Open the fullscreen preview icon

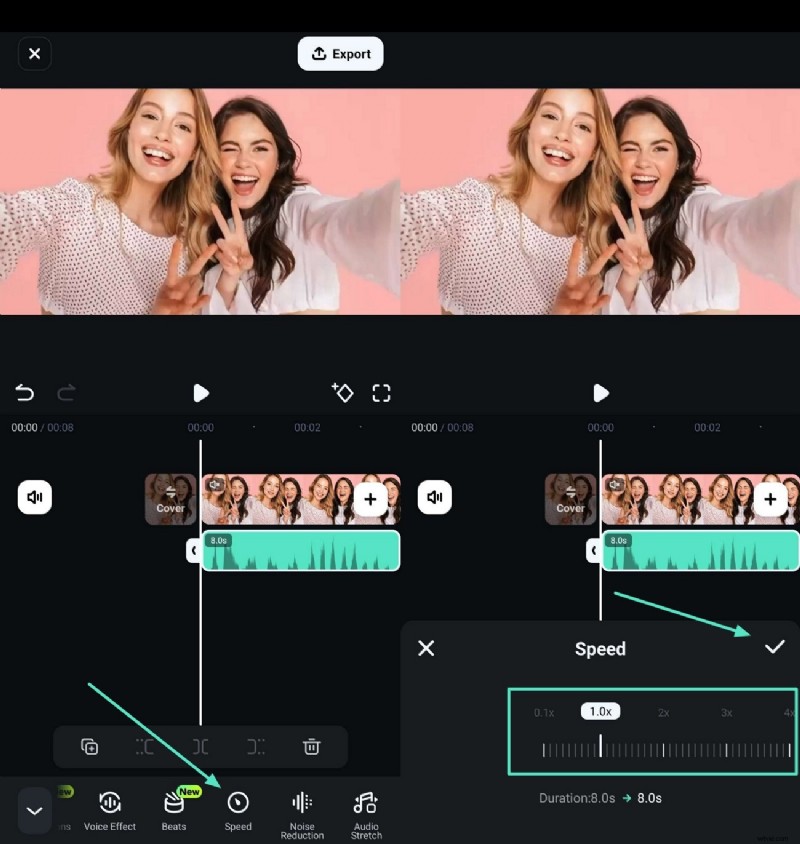click(x=381, y=393)
